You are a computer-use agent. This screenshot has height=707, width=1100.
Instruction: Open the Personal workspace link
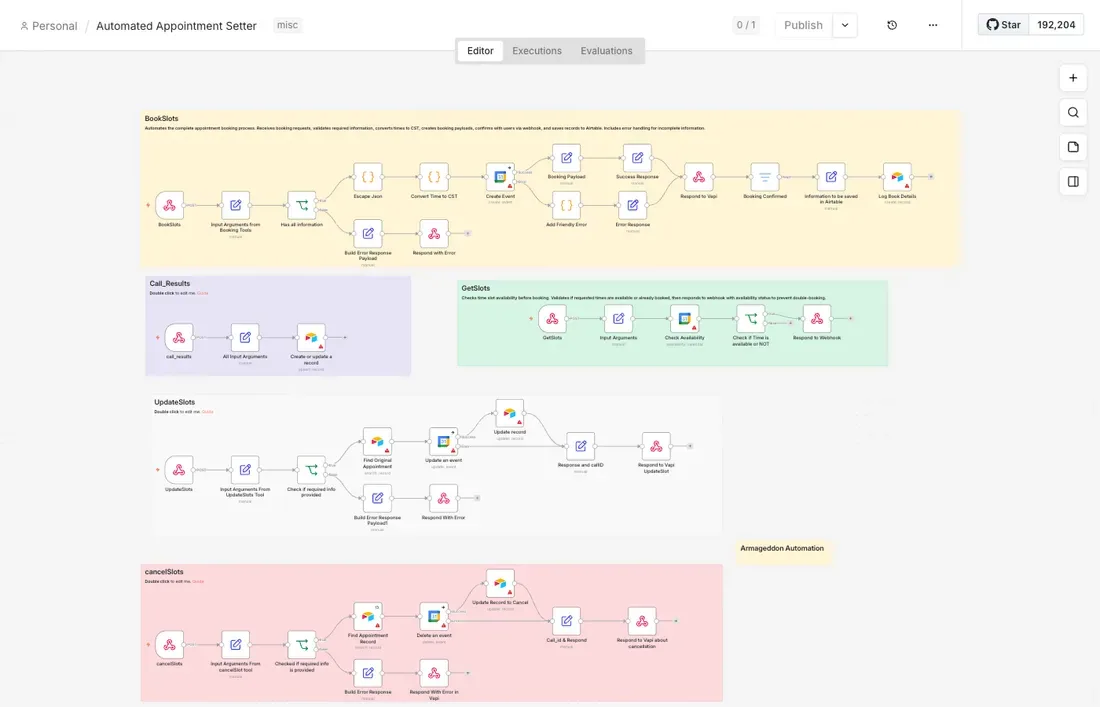(48, 26)
